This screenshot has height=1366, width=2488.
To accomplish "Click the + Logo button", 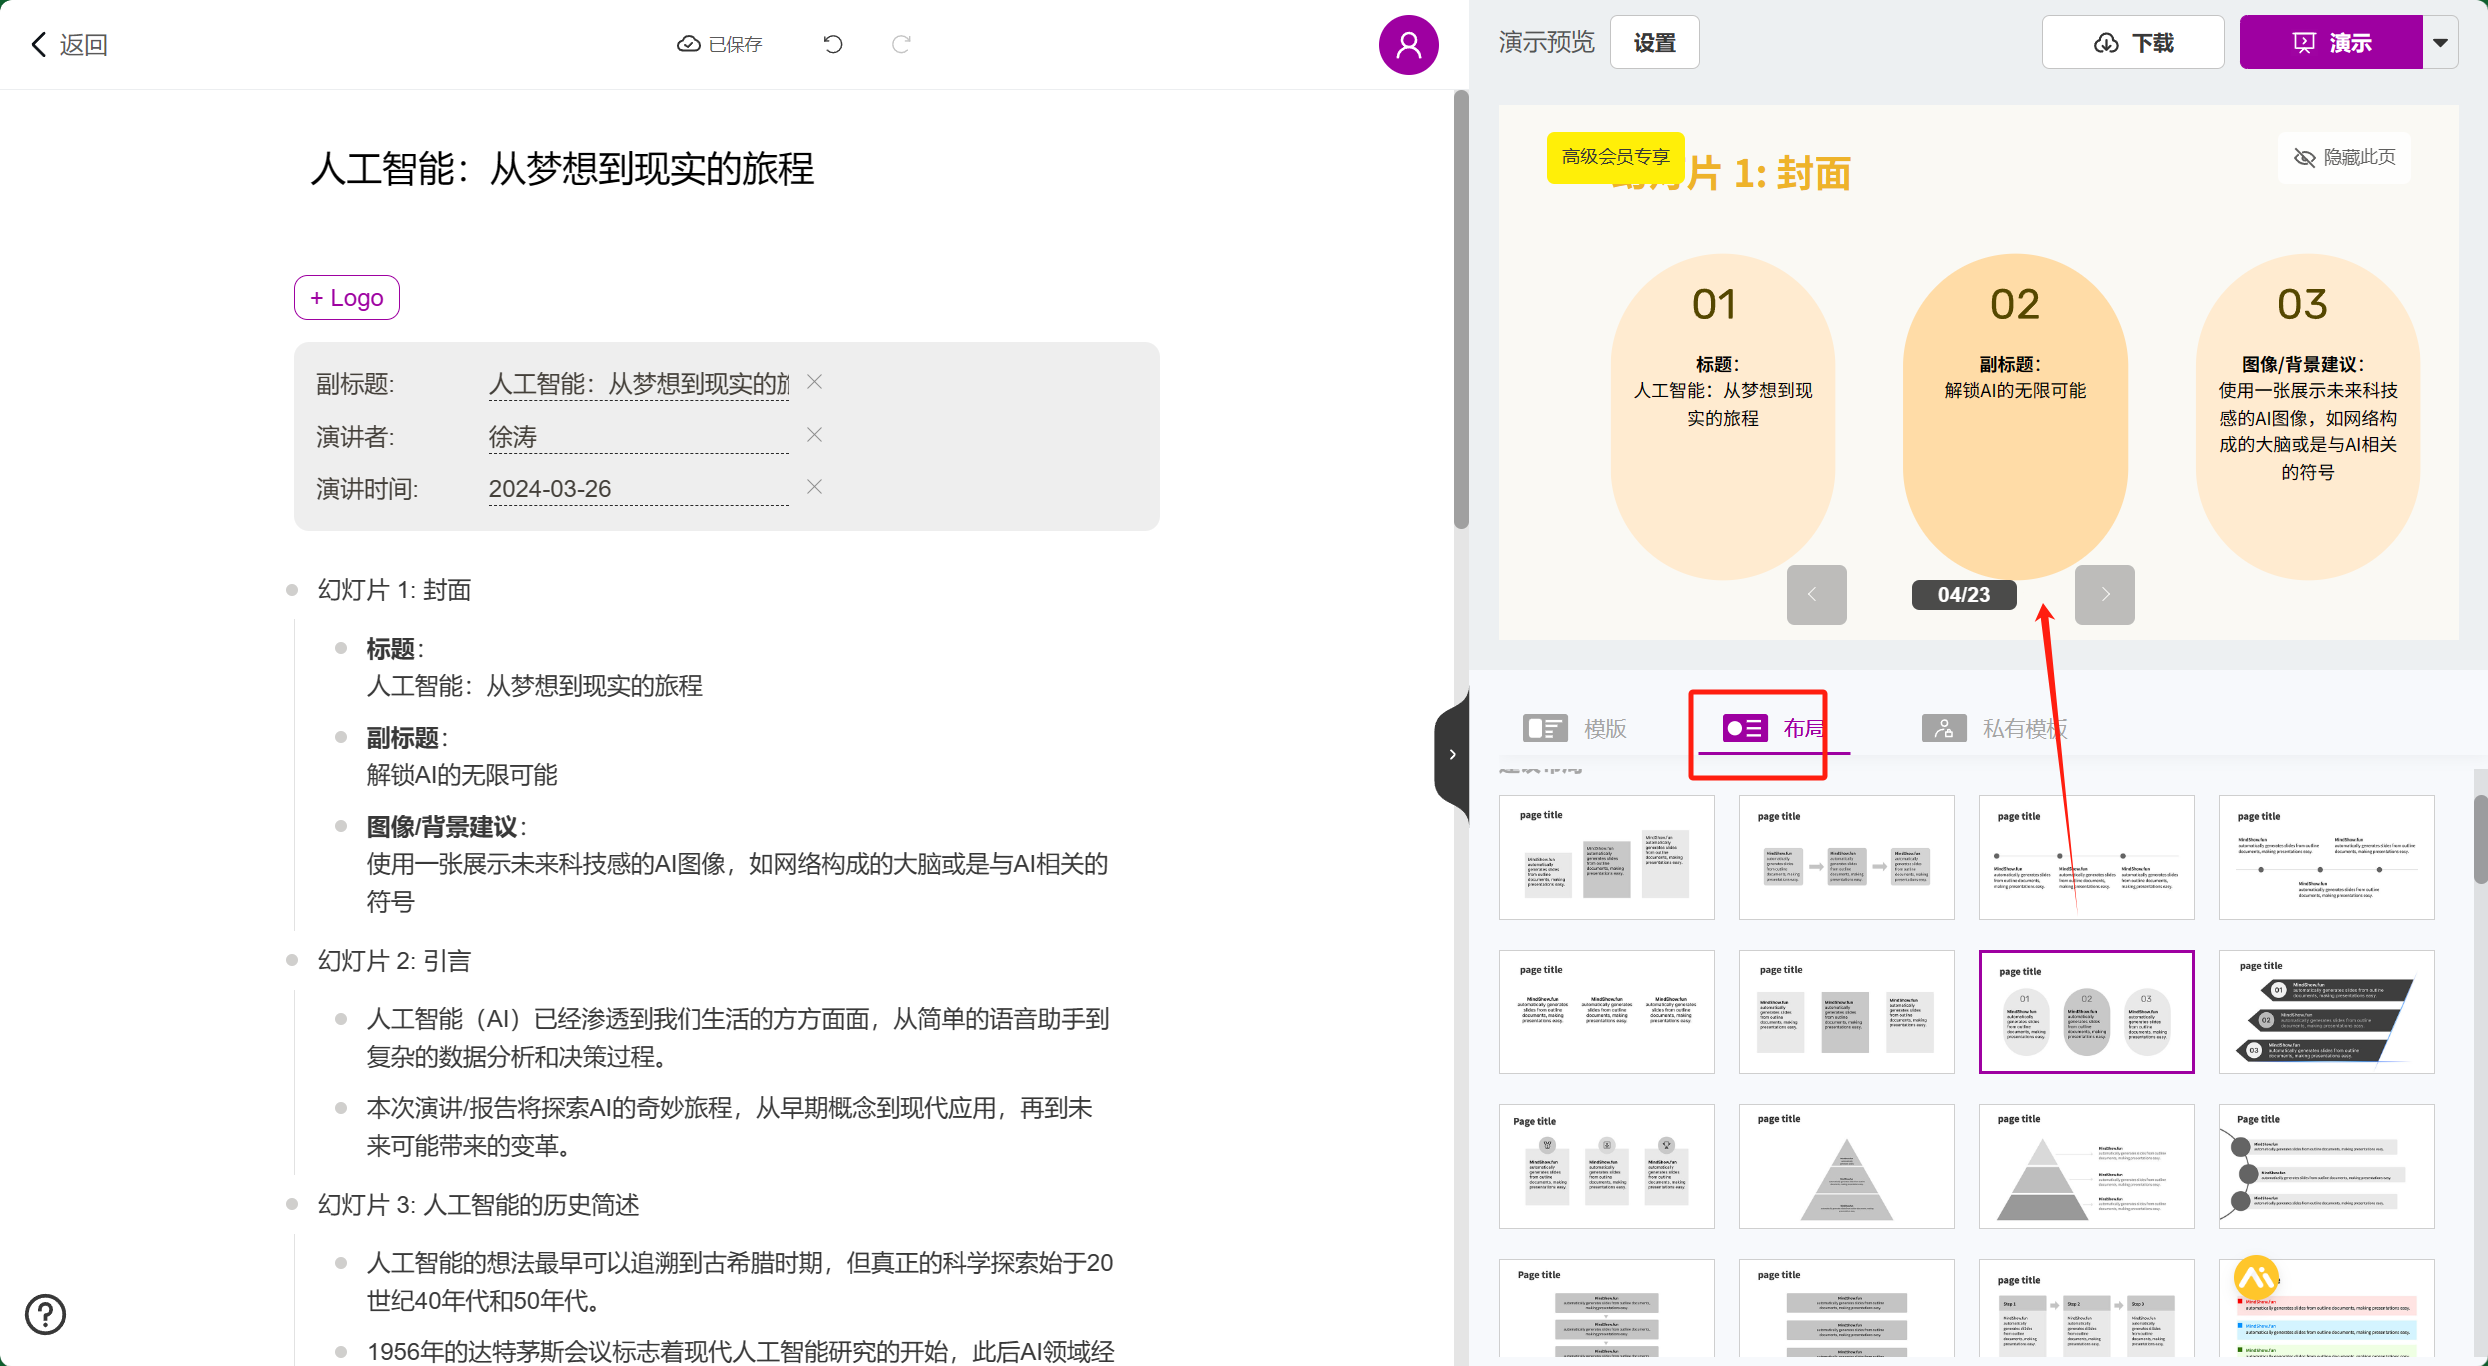I will [x=345, y=297].
